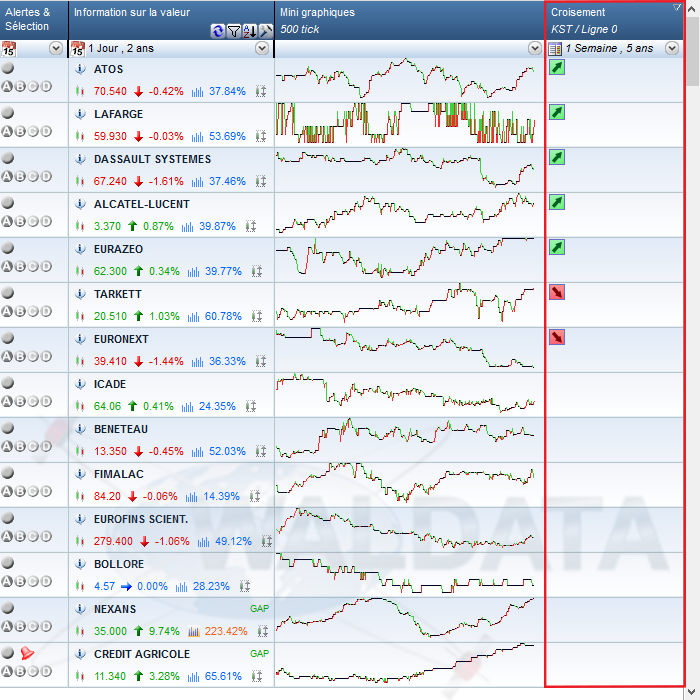Screen dimensions: 700x700
Task: Click red down-crossing arrow in TARKETT row
Action: pyautogui.click(x=557, y=292)
